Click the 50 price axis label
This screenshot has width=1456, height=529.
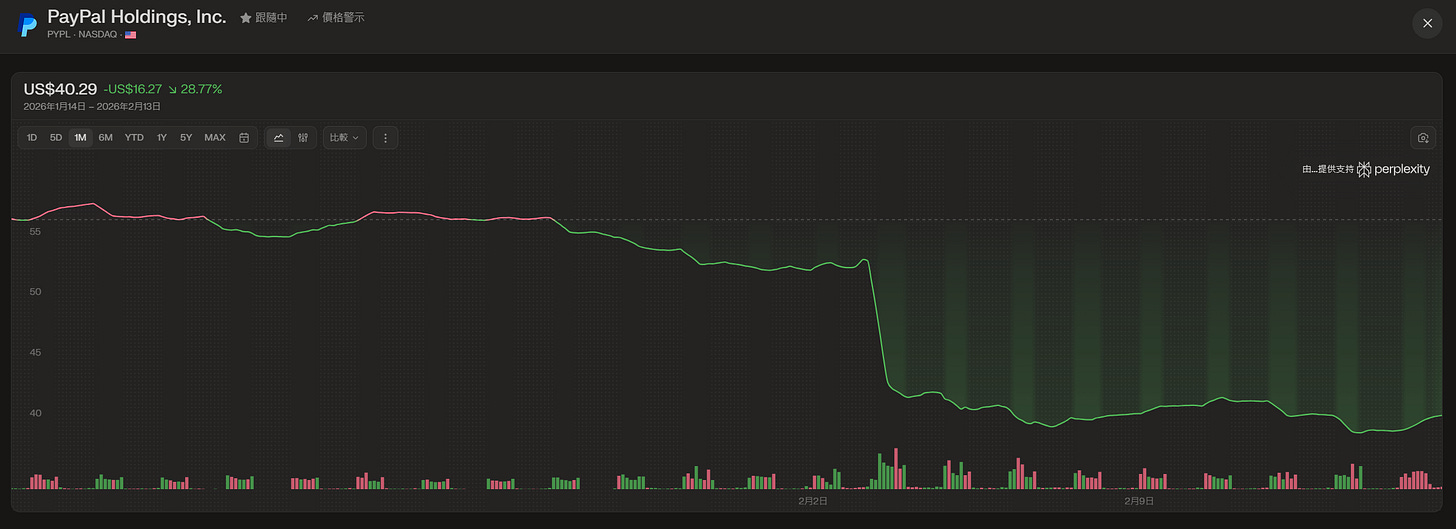(x=33, y=292)
